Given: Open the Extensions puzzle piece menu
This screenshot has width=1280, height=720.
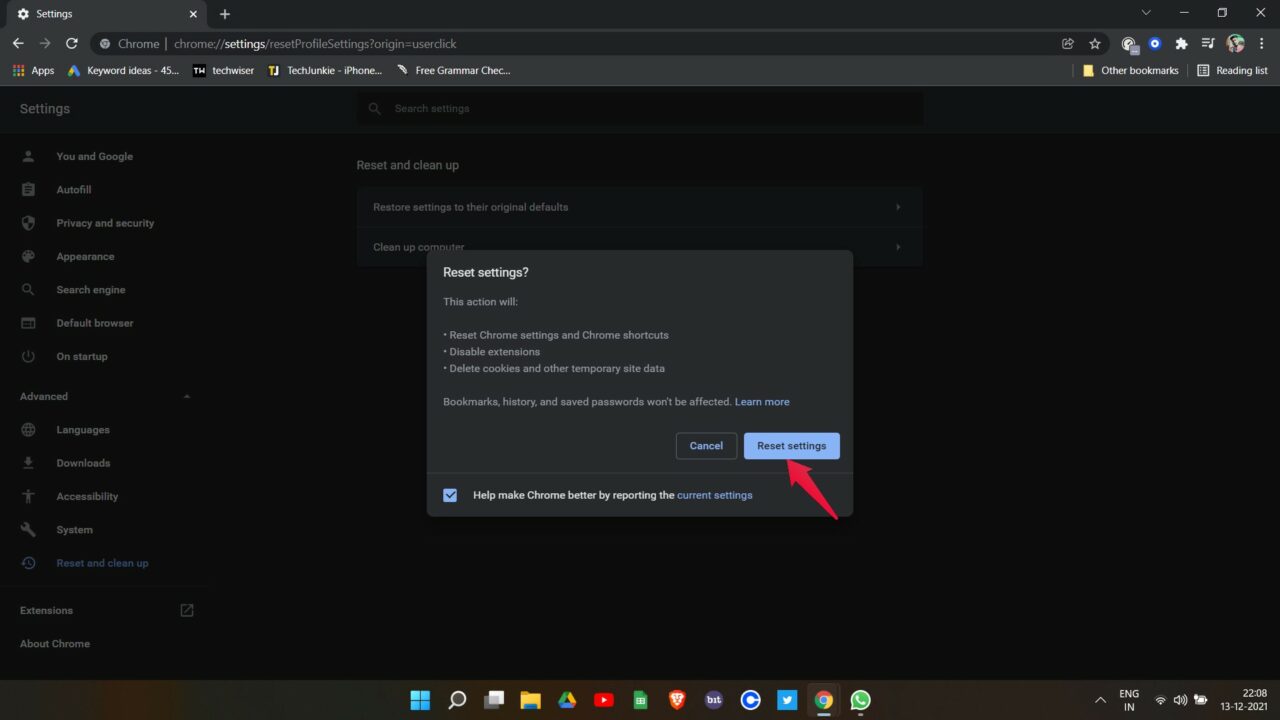Looking at the screenshot, I should pyautogui.click(x=1181, y=44).
